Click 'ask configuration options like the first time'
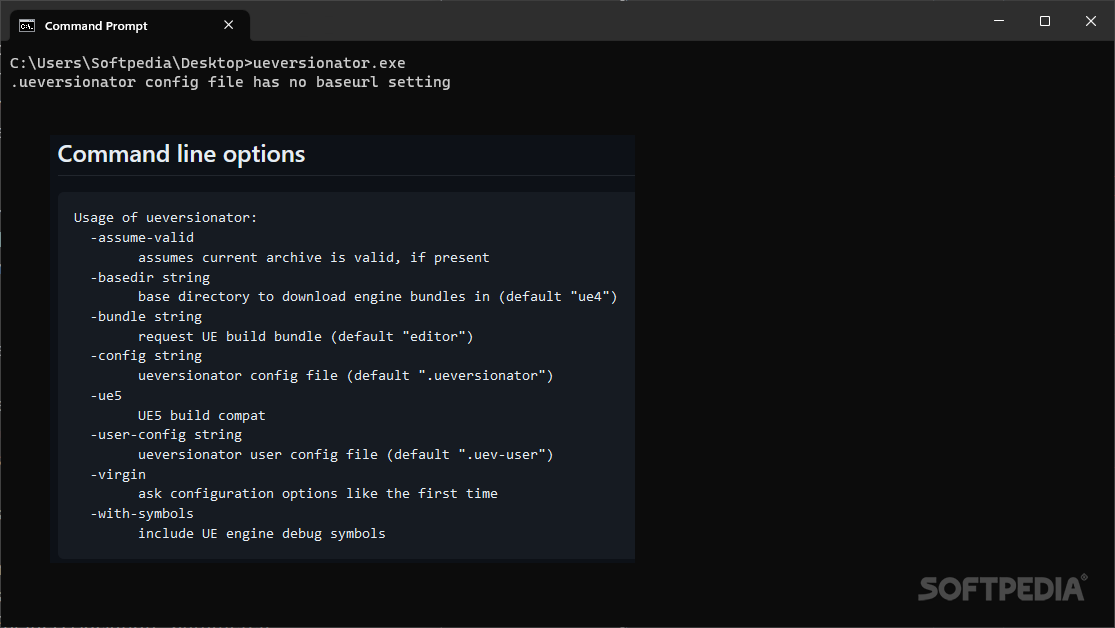 pyautogui.click(x=318, y=494)
